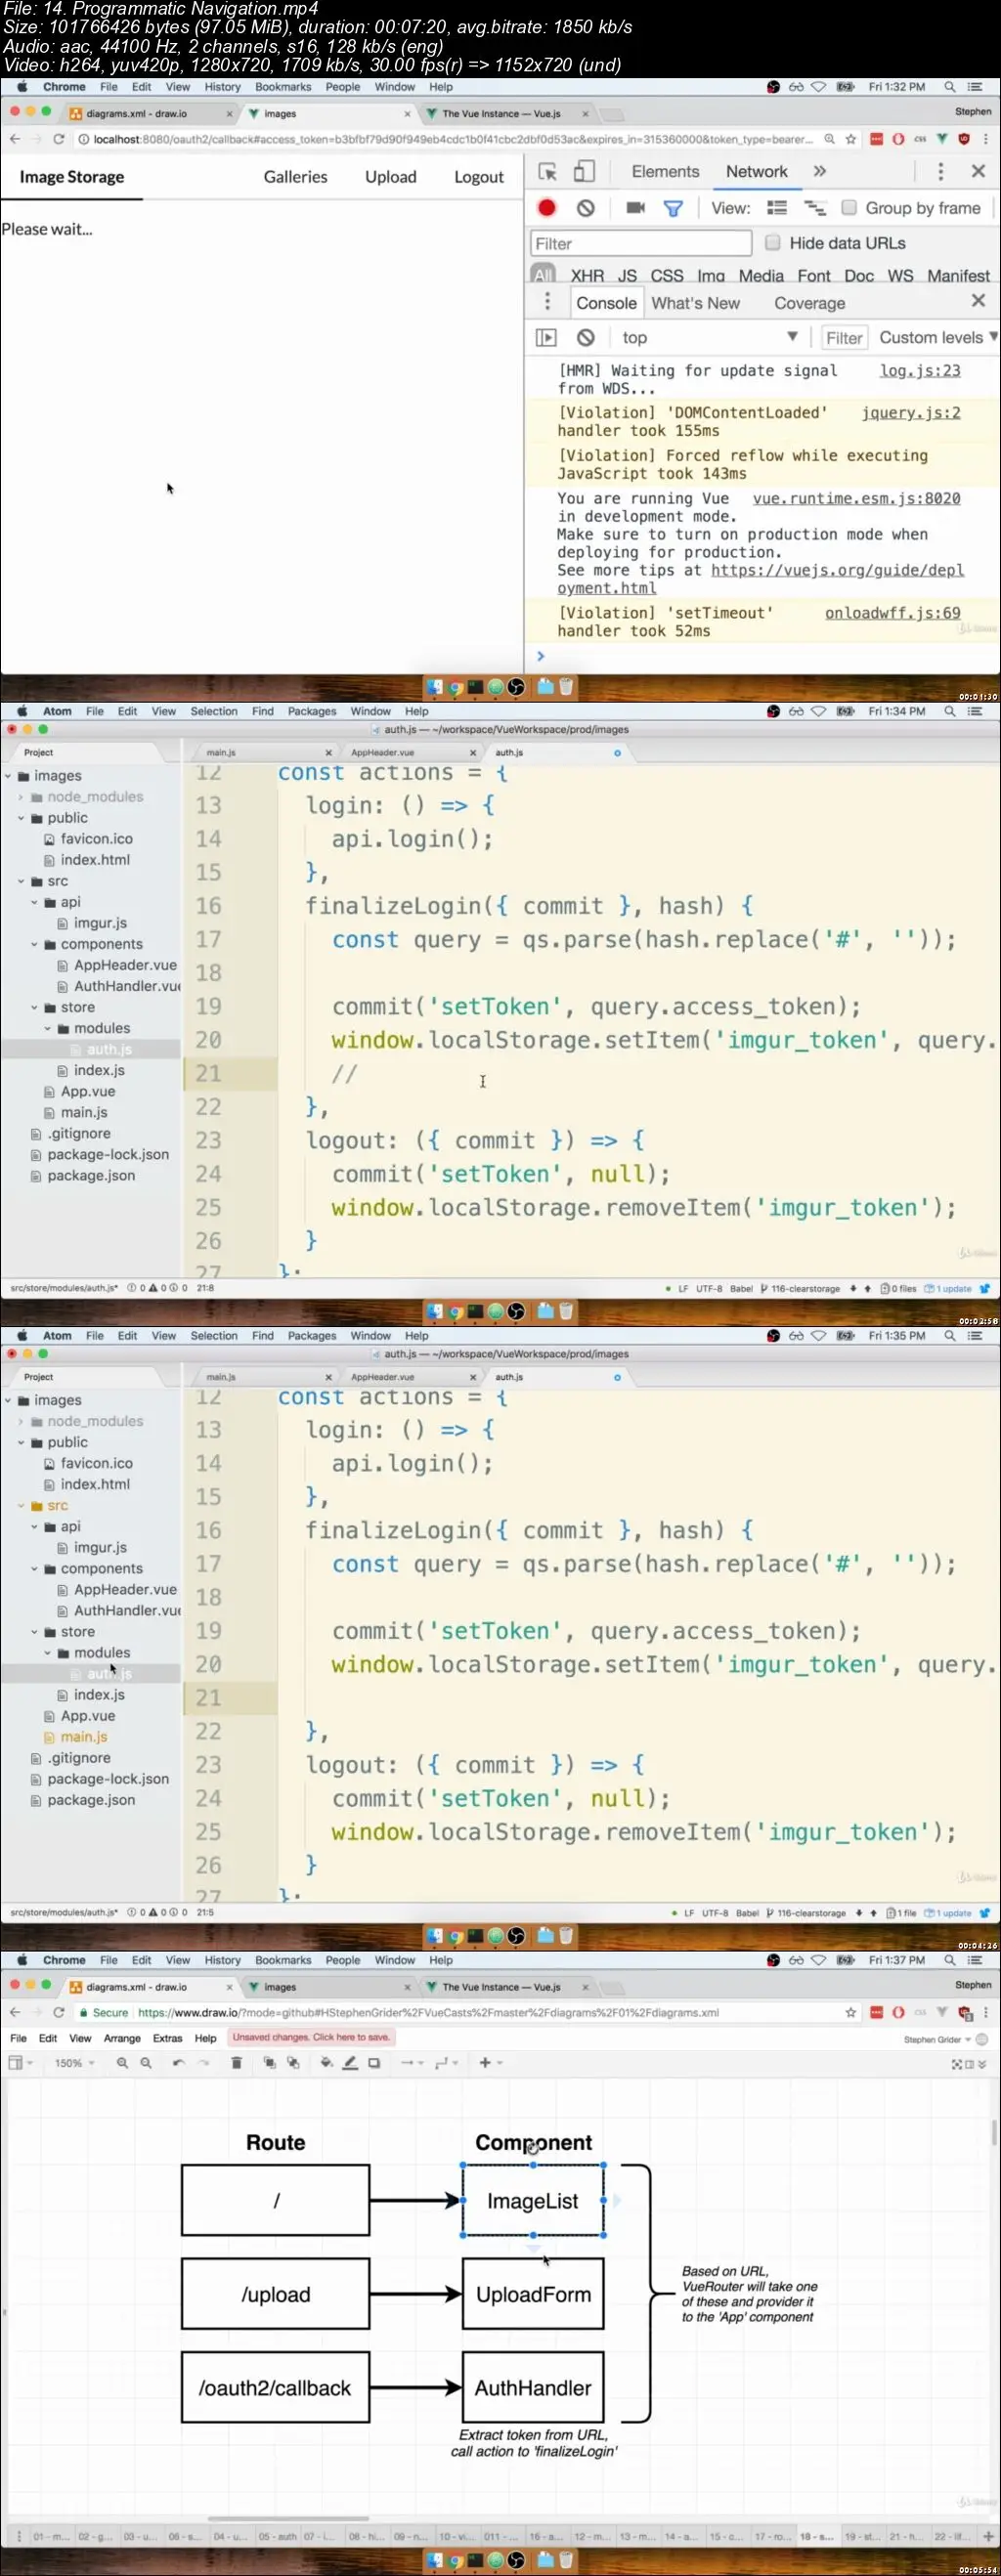Clear the console with the ban icon
The image size is (1001, 2576).
(586, 338)
